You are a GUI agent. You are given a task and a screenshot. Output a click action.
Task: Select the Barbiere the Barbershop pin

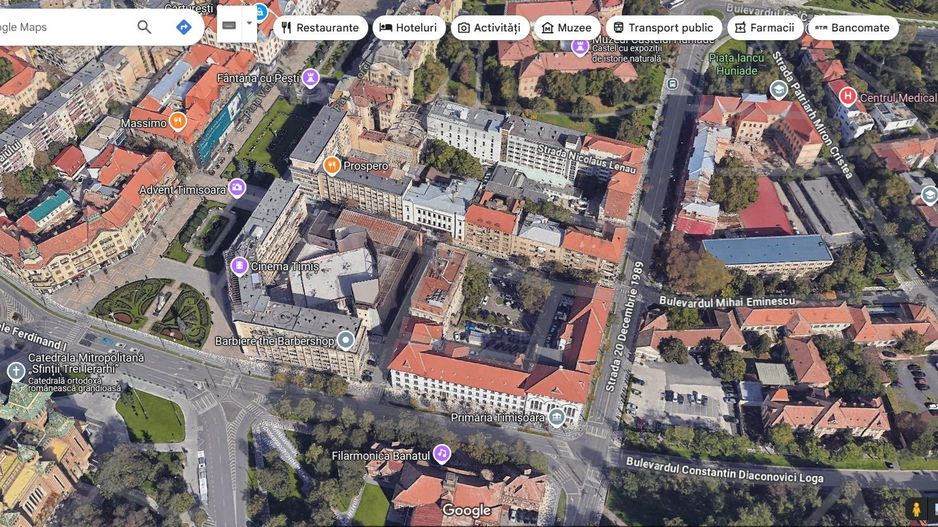click(x=345, y=340)
